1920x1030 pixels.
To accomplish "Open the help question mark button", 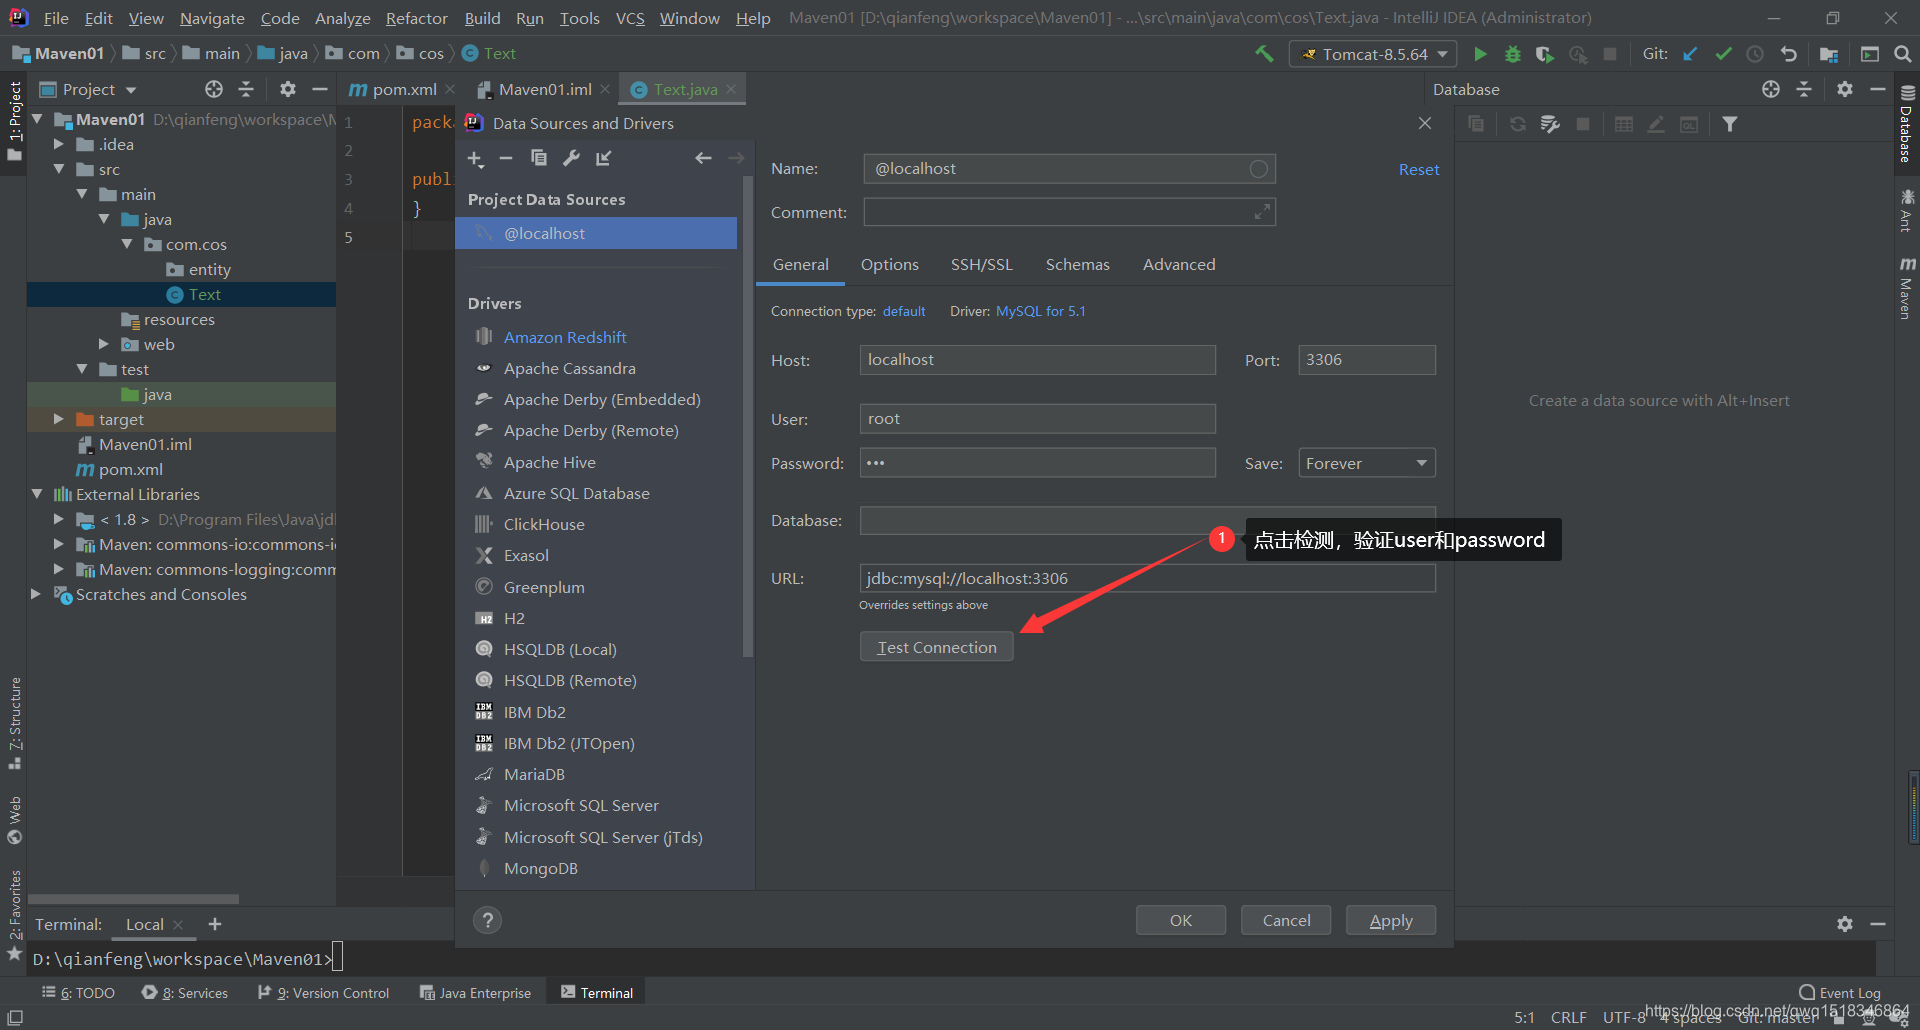I will [487, 920].
